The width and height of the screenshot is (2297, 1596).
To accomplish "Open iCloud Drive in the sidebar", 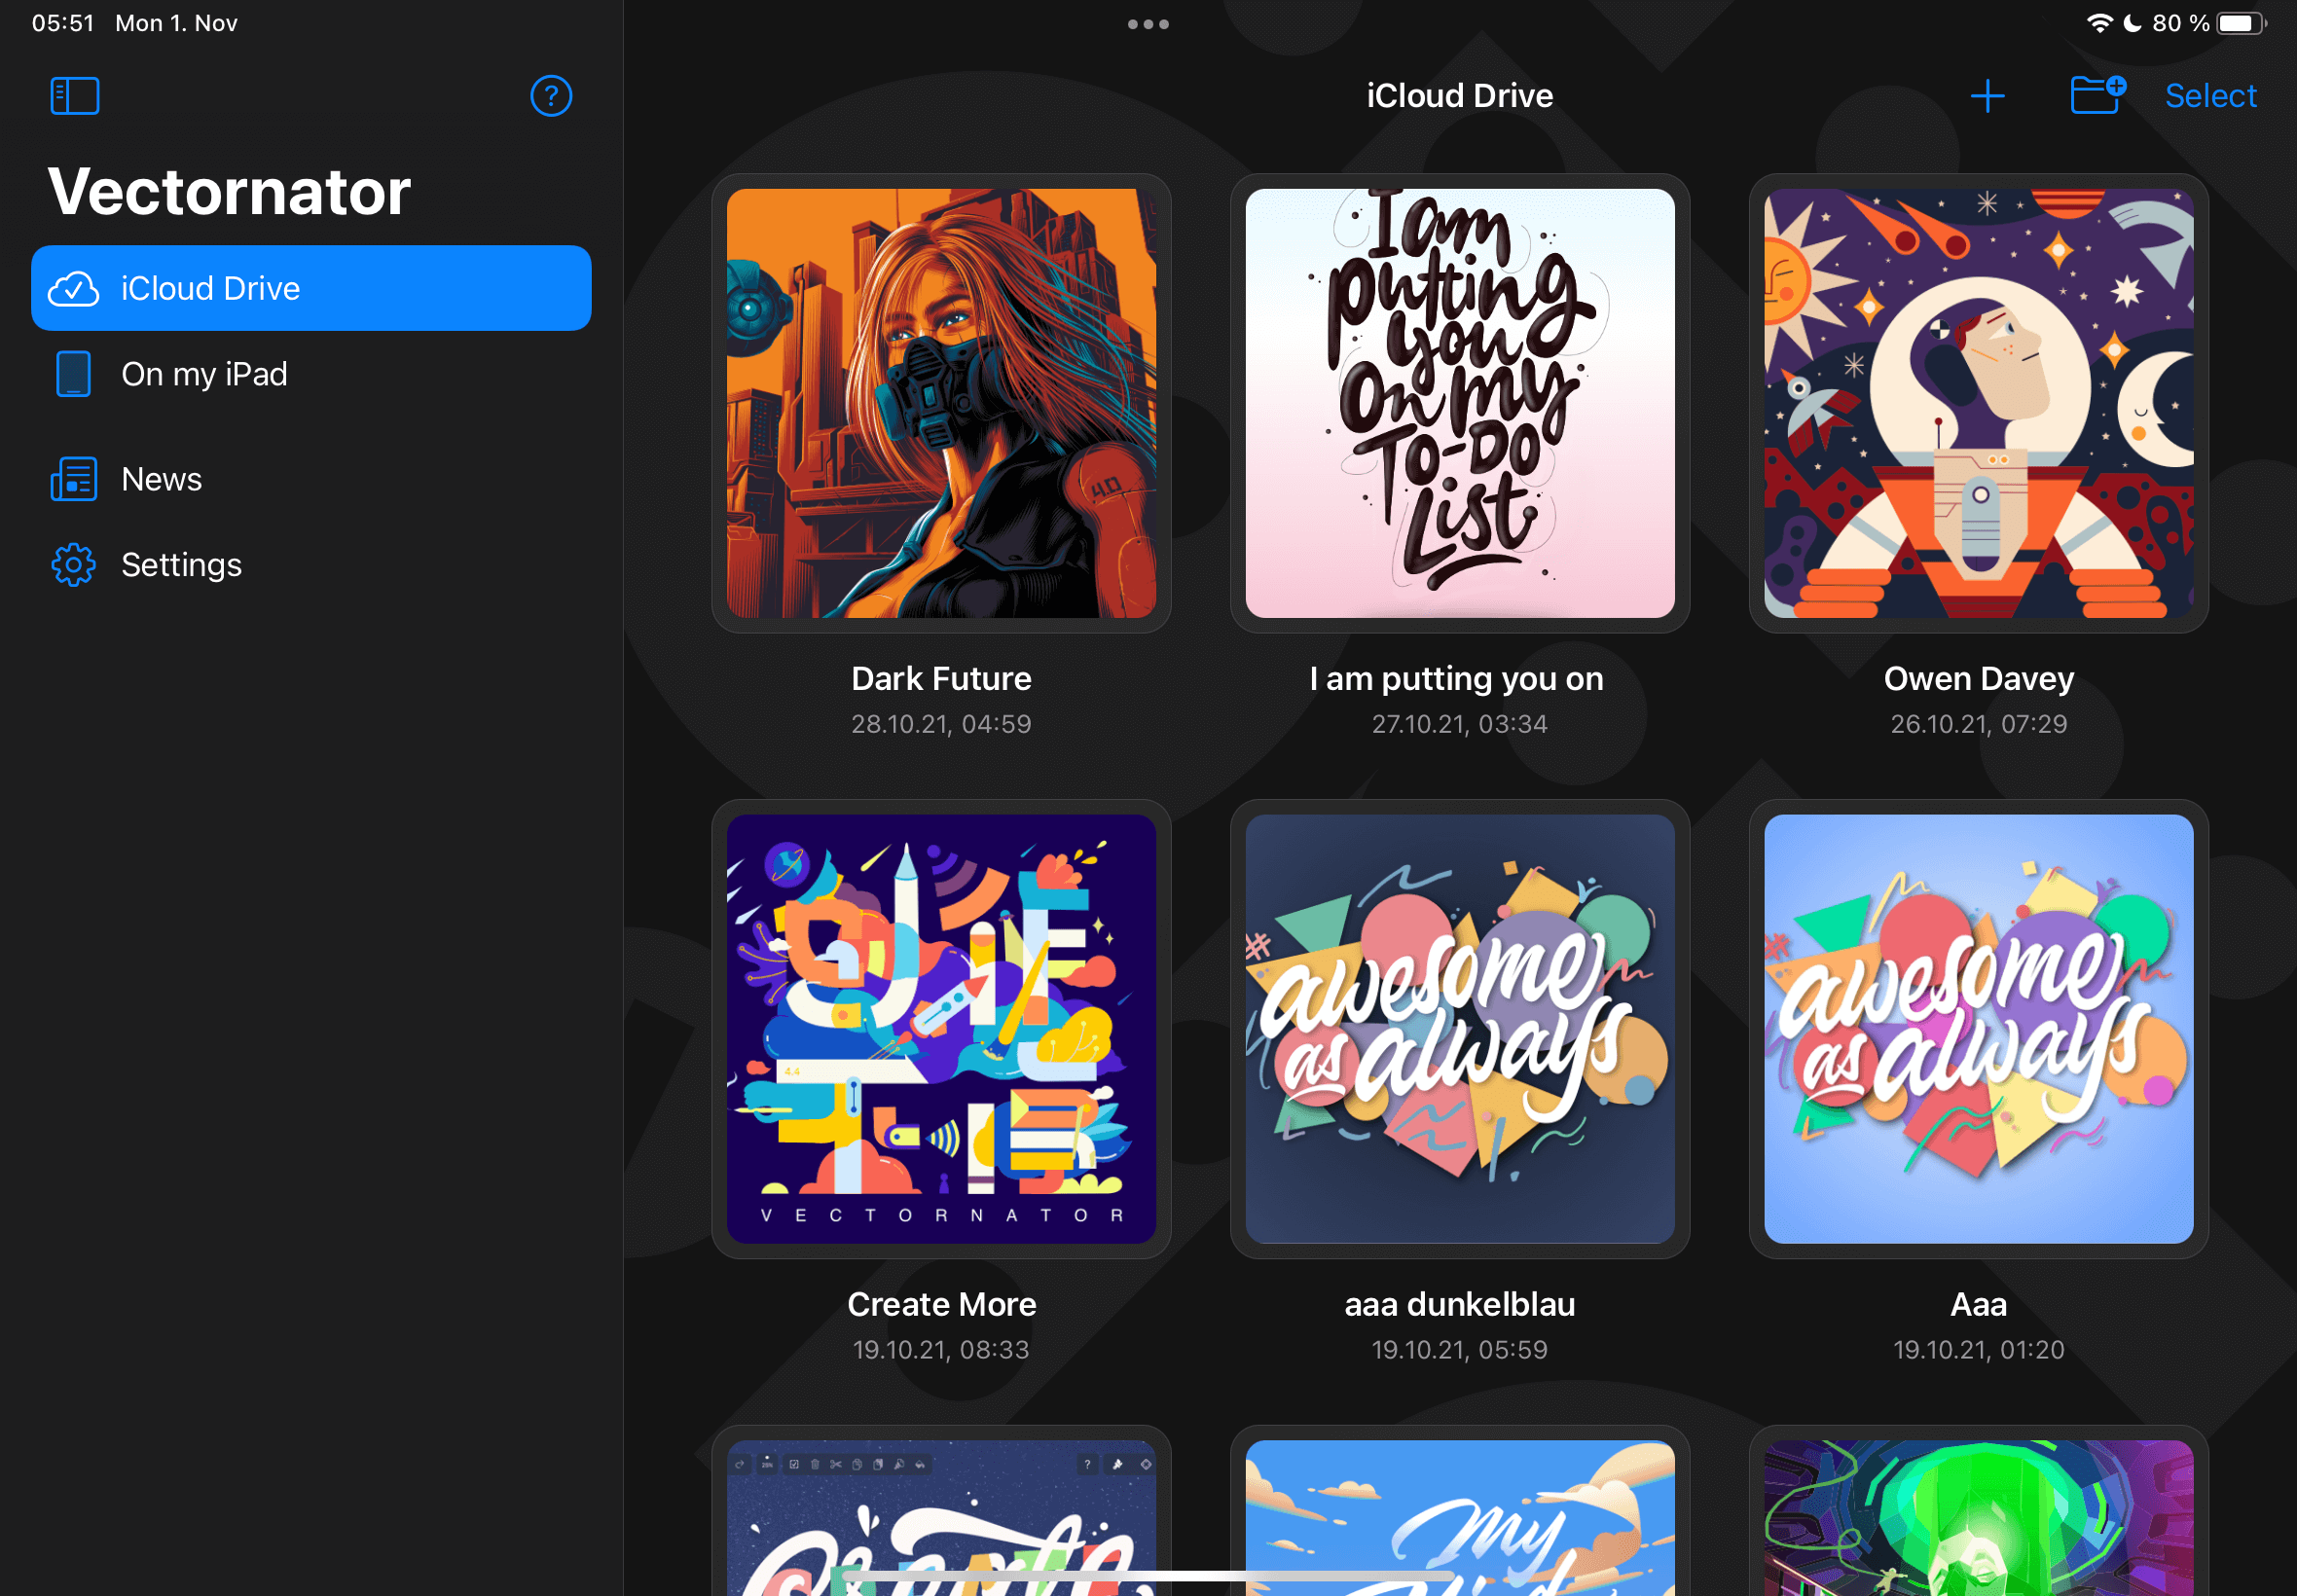I will [311, 288].
